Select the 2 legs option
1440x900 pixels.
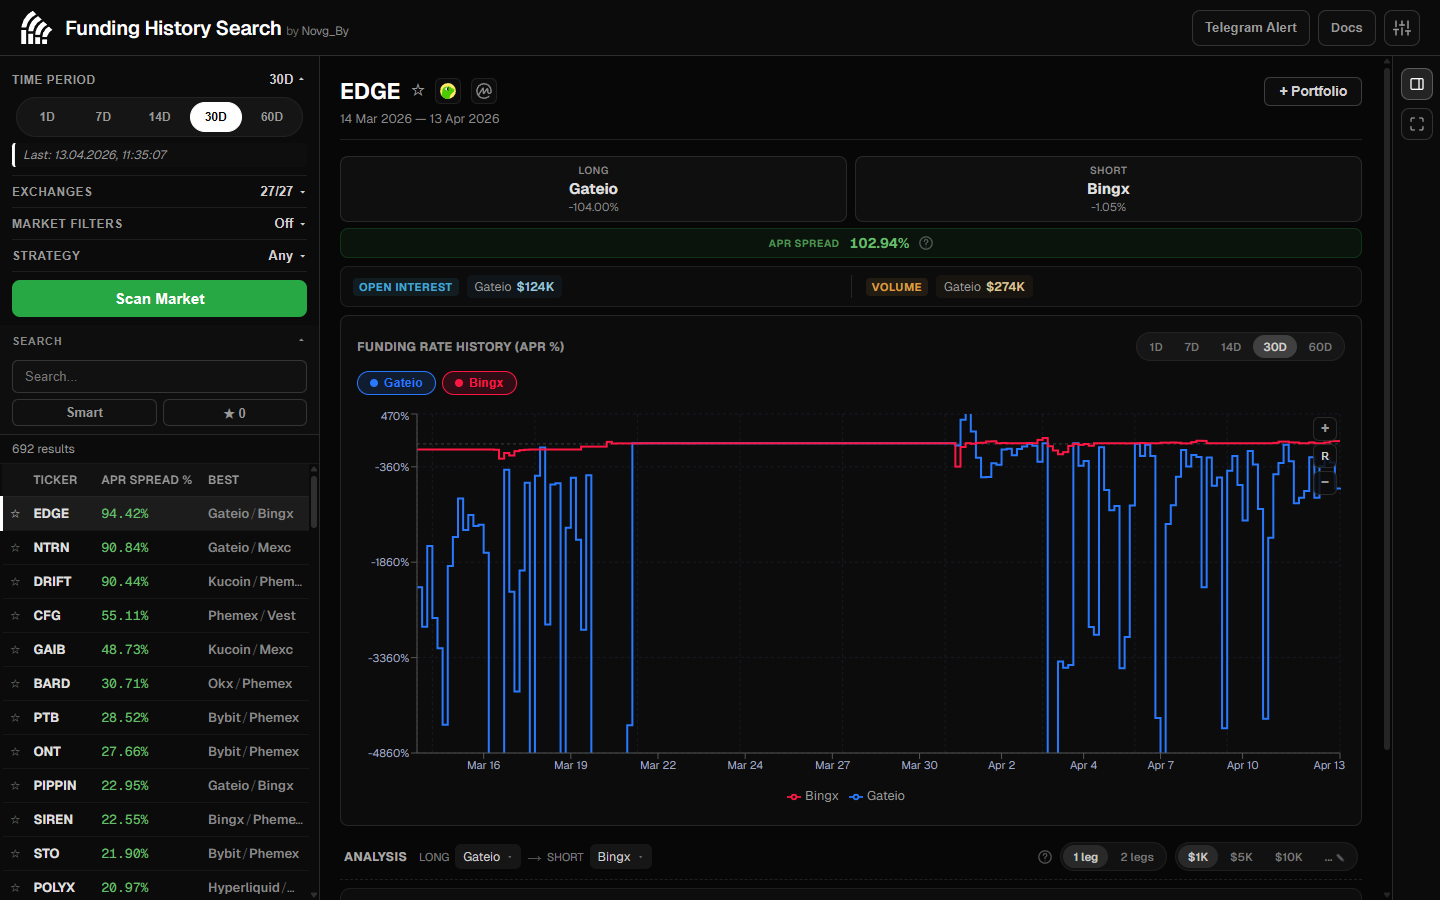point(1137,857)
